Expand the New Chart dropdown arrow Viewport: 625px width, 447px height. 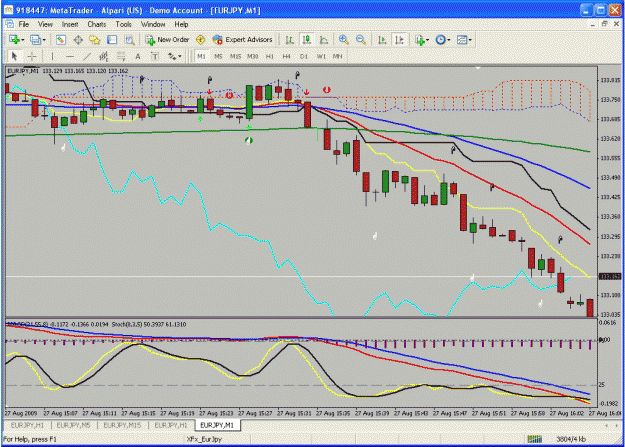point(23,40)
